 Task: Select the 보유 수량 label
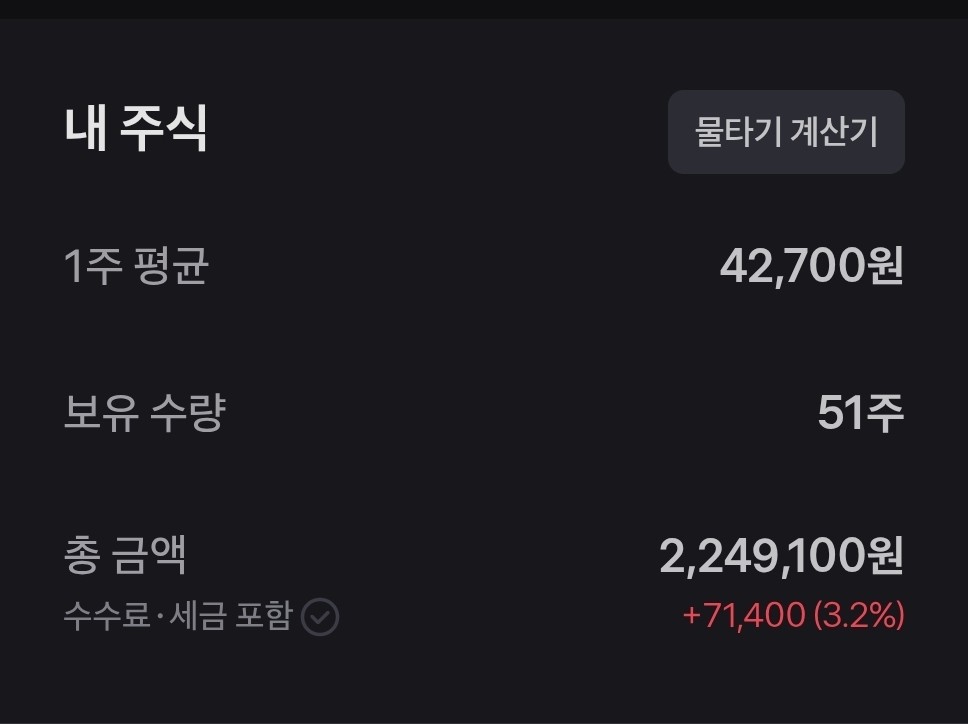144,411
